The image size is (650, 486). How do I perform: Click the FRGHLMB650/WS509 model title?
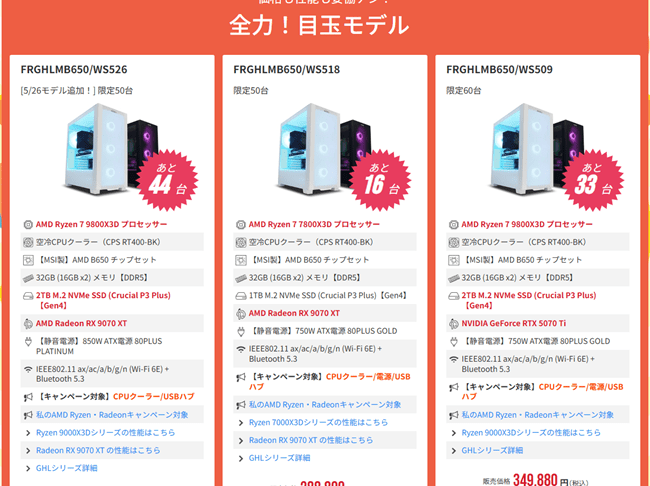pos(499,69)
